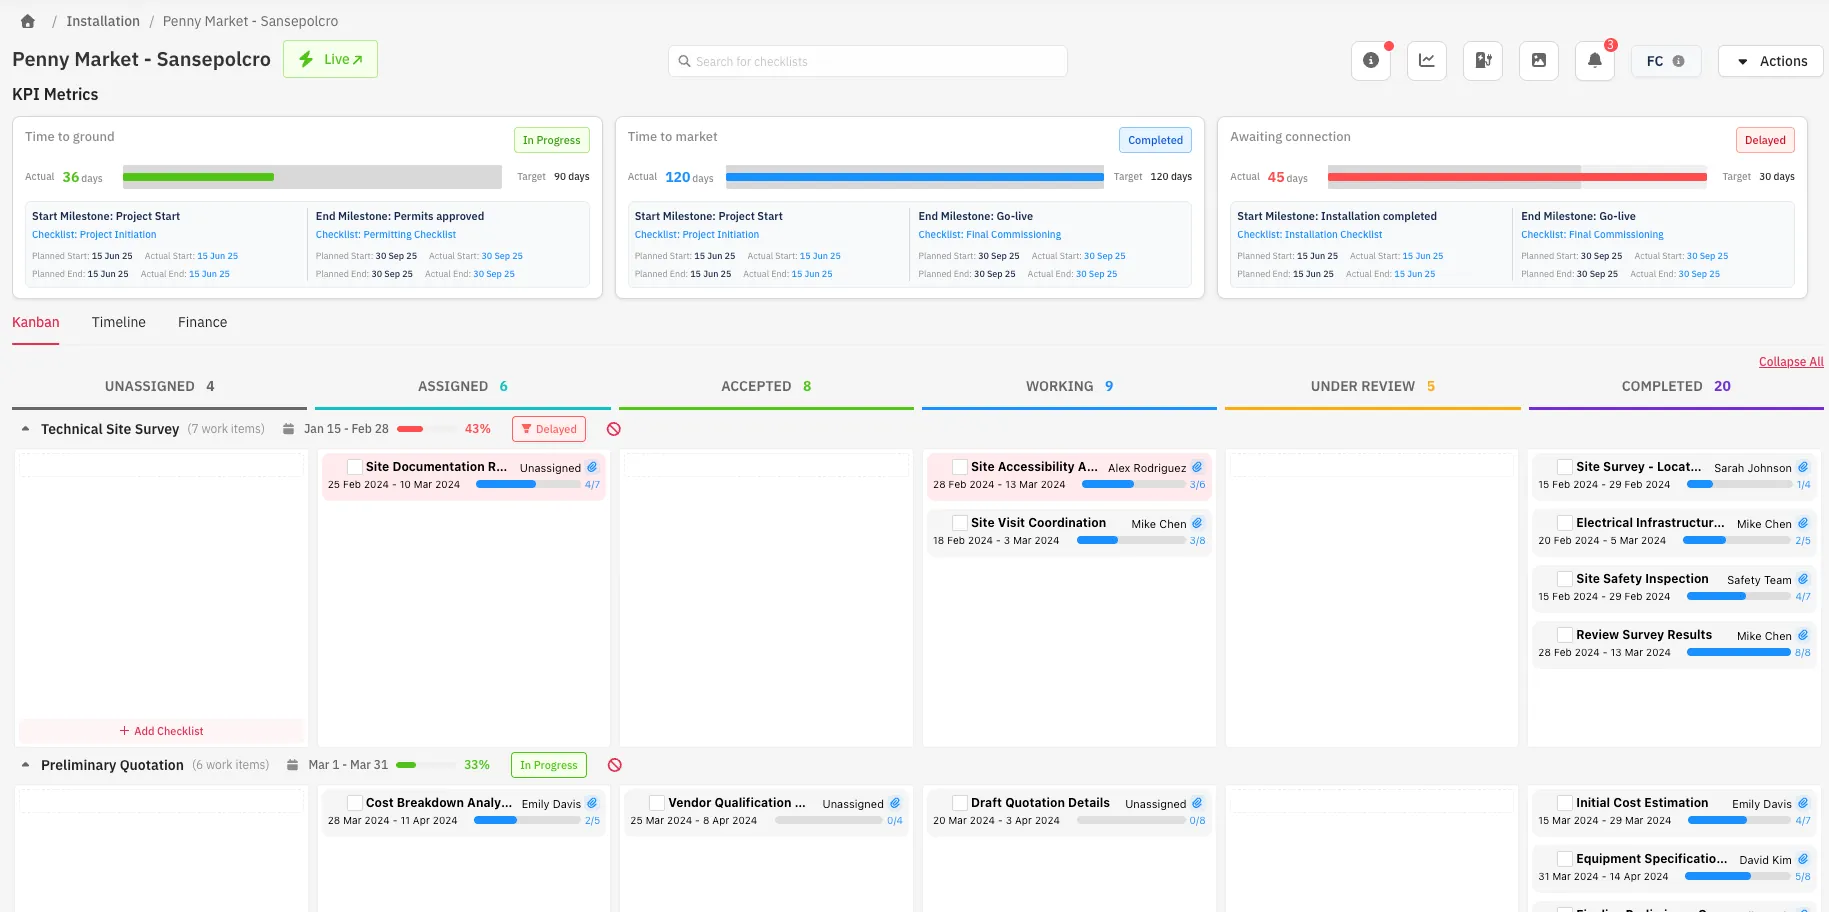The image size is (1829, 912).
Task: Open attachment icon on Site Safety Inspection card
Action: pos(1803,579)
